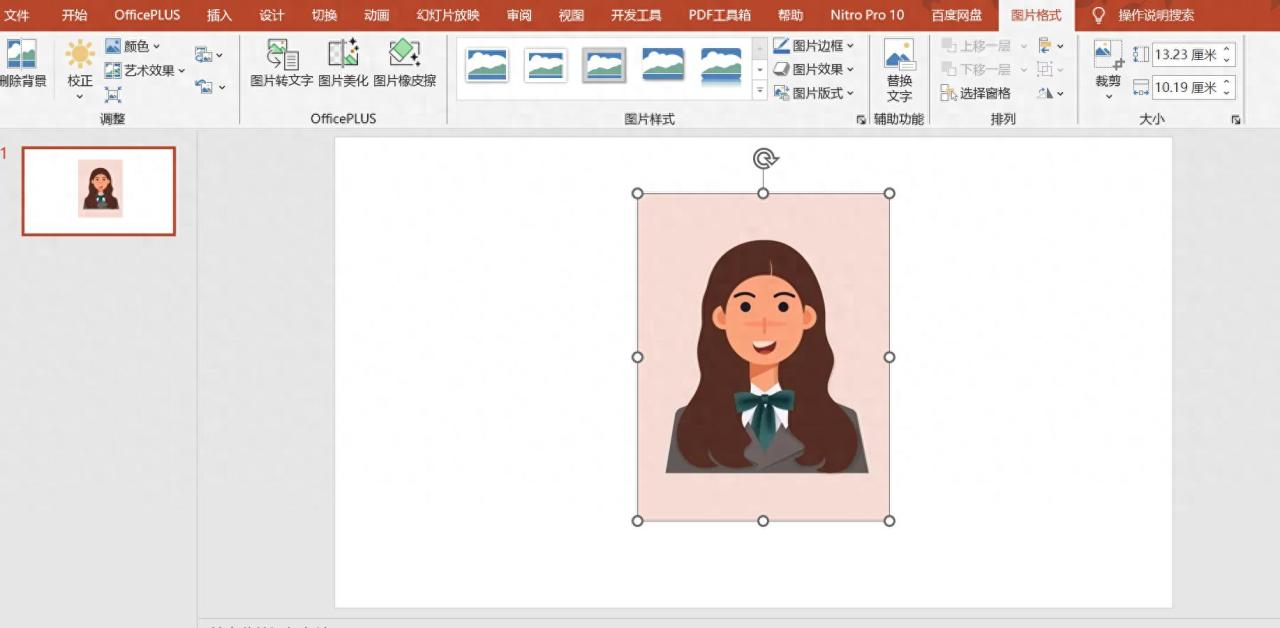The width and height of the screenshot is (1280, 628).
Task: Click the 操作说明搜索 search box
Action: 1155,15
